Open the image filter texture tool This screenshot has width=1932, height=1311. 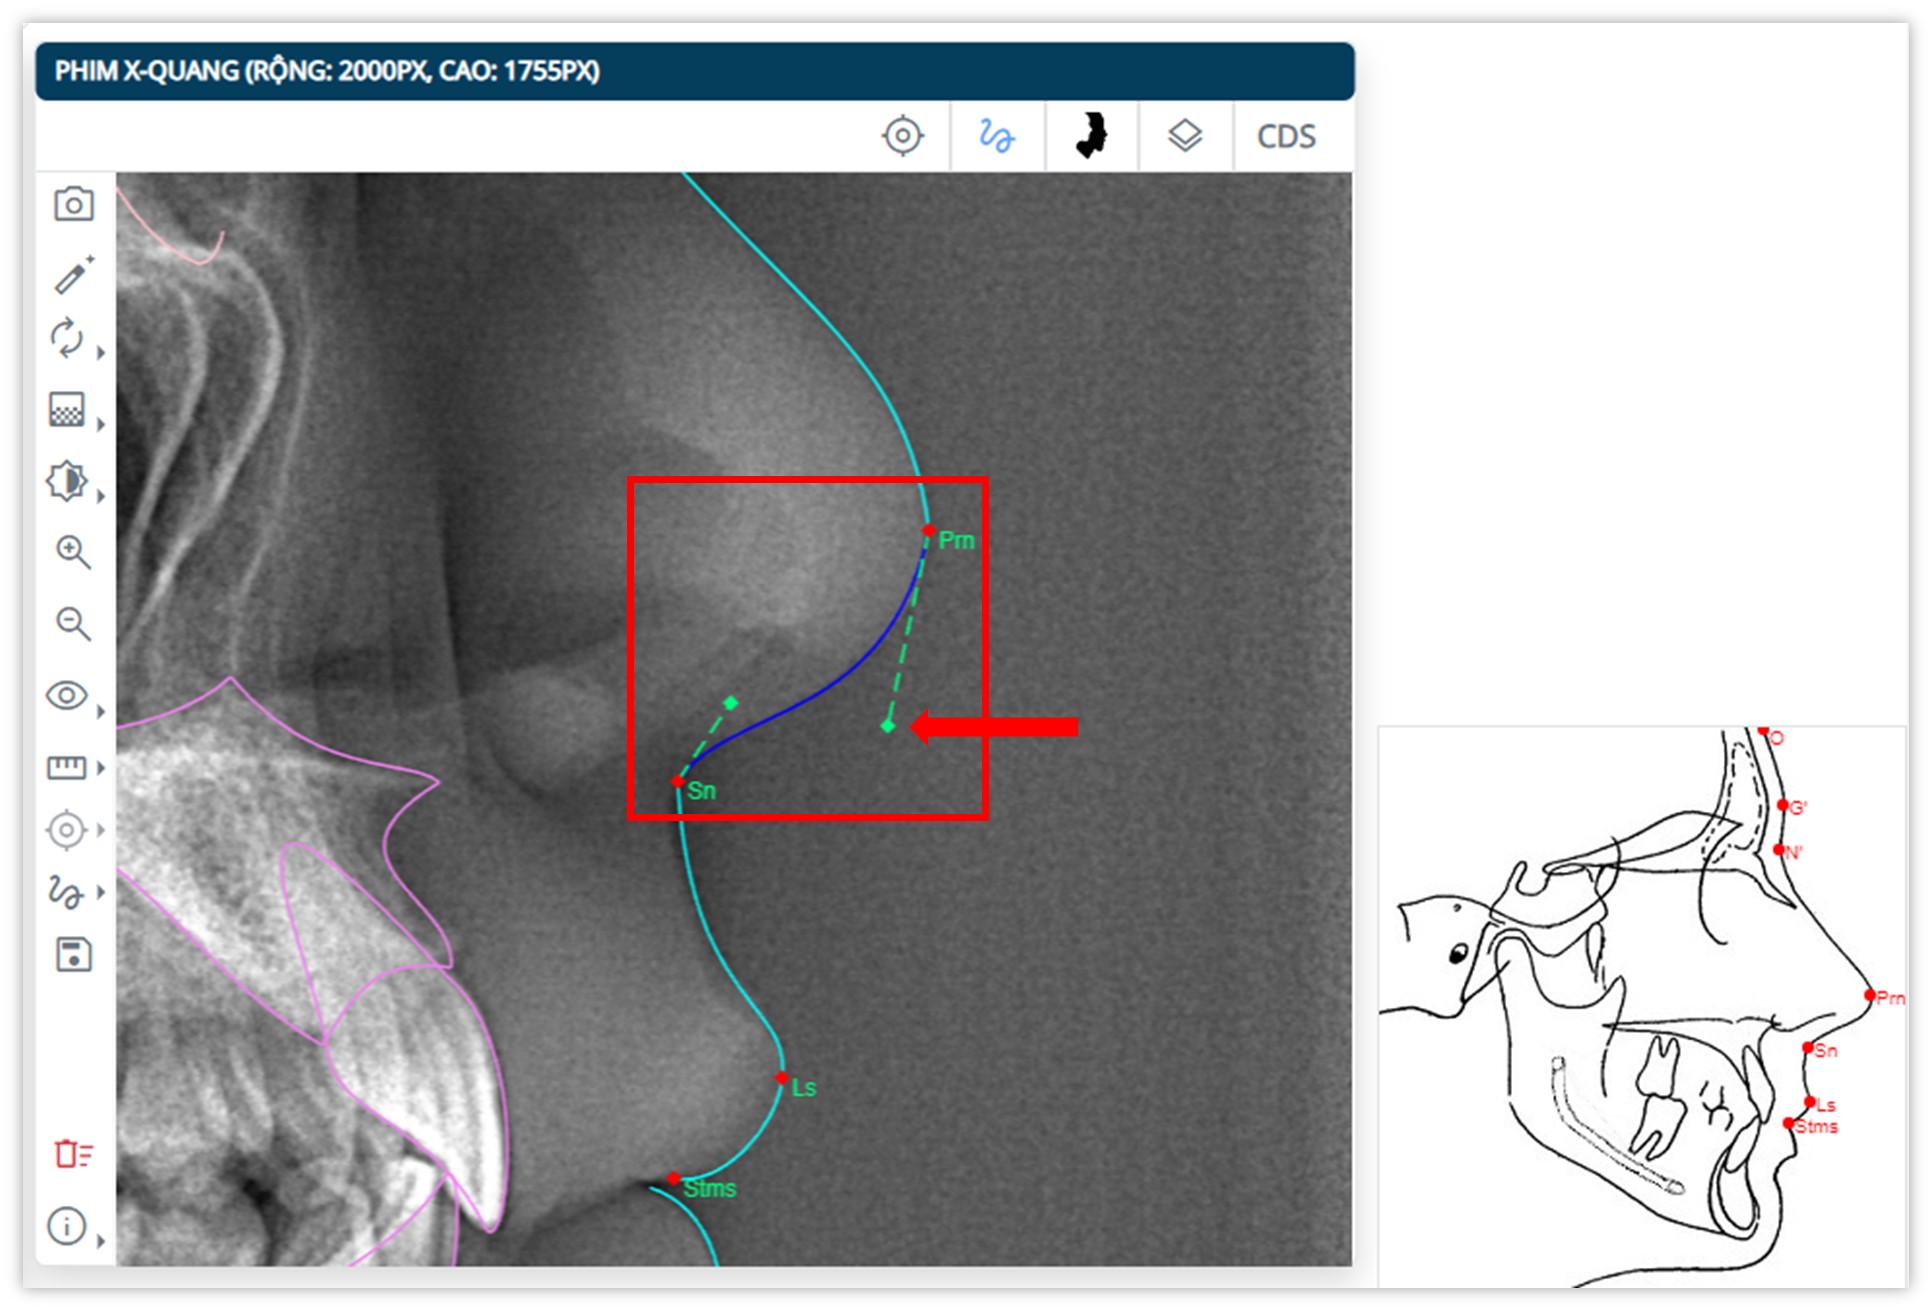point(67,409)
